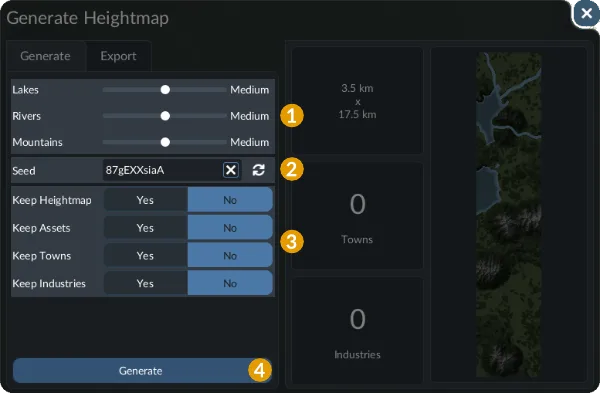Click the 'Seed' label
The image size is (600, 393).
24,171
